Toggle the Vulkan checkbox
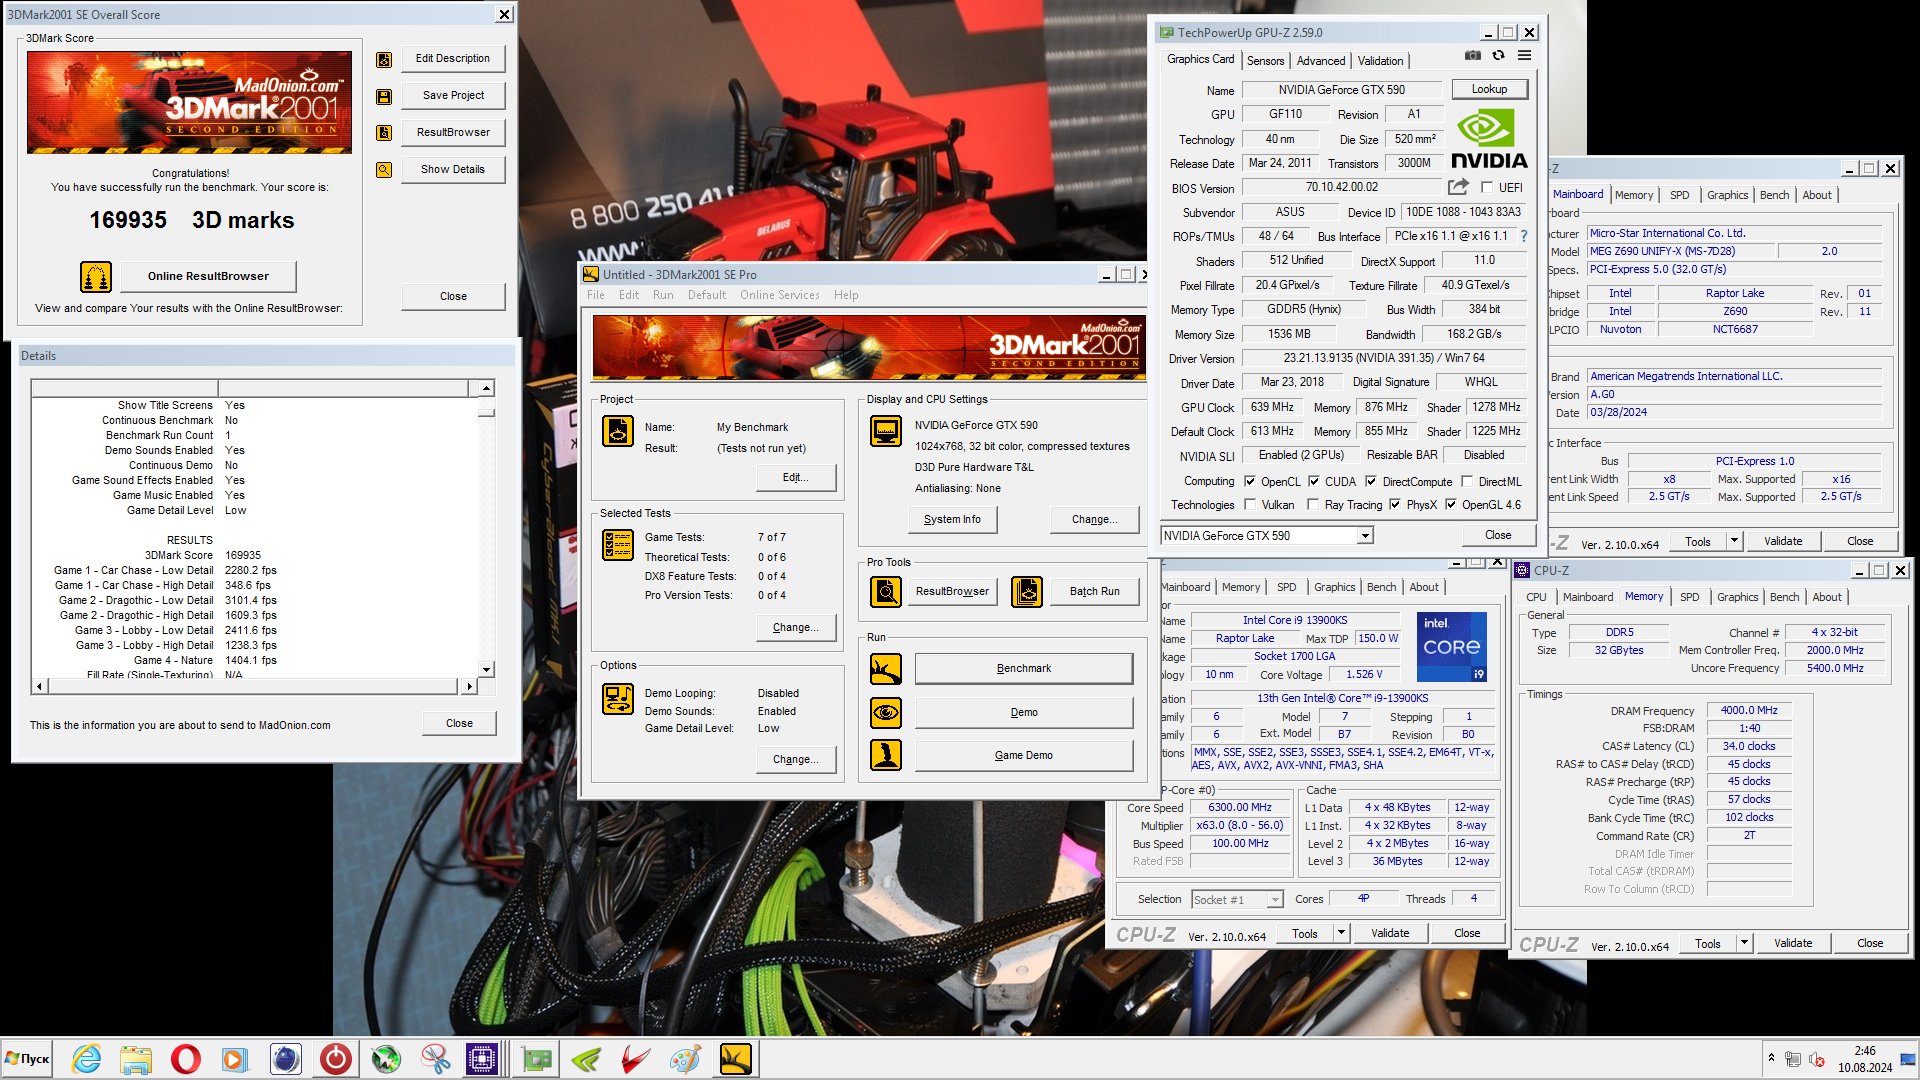The image size is (1920, 1080). point(1249,505)
